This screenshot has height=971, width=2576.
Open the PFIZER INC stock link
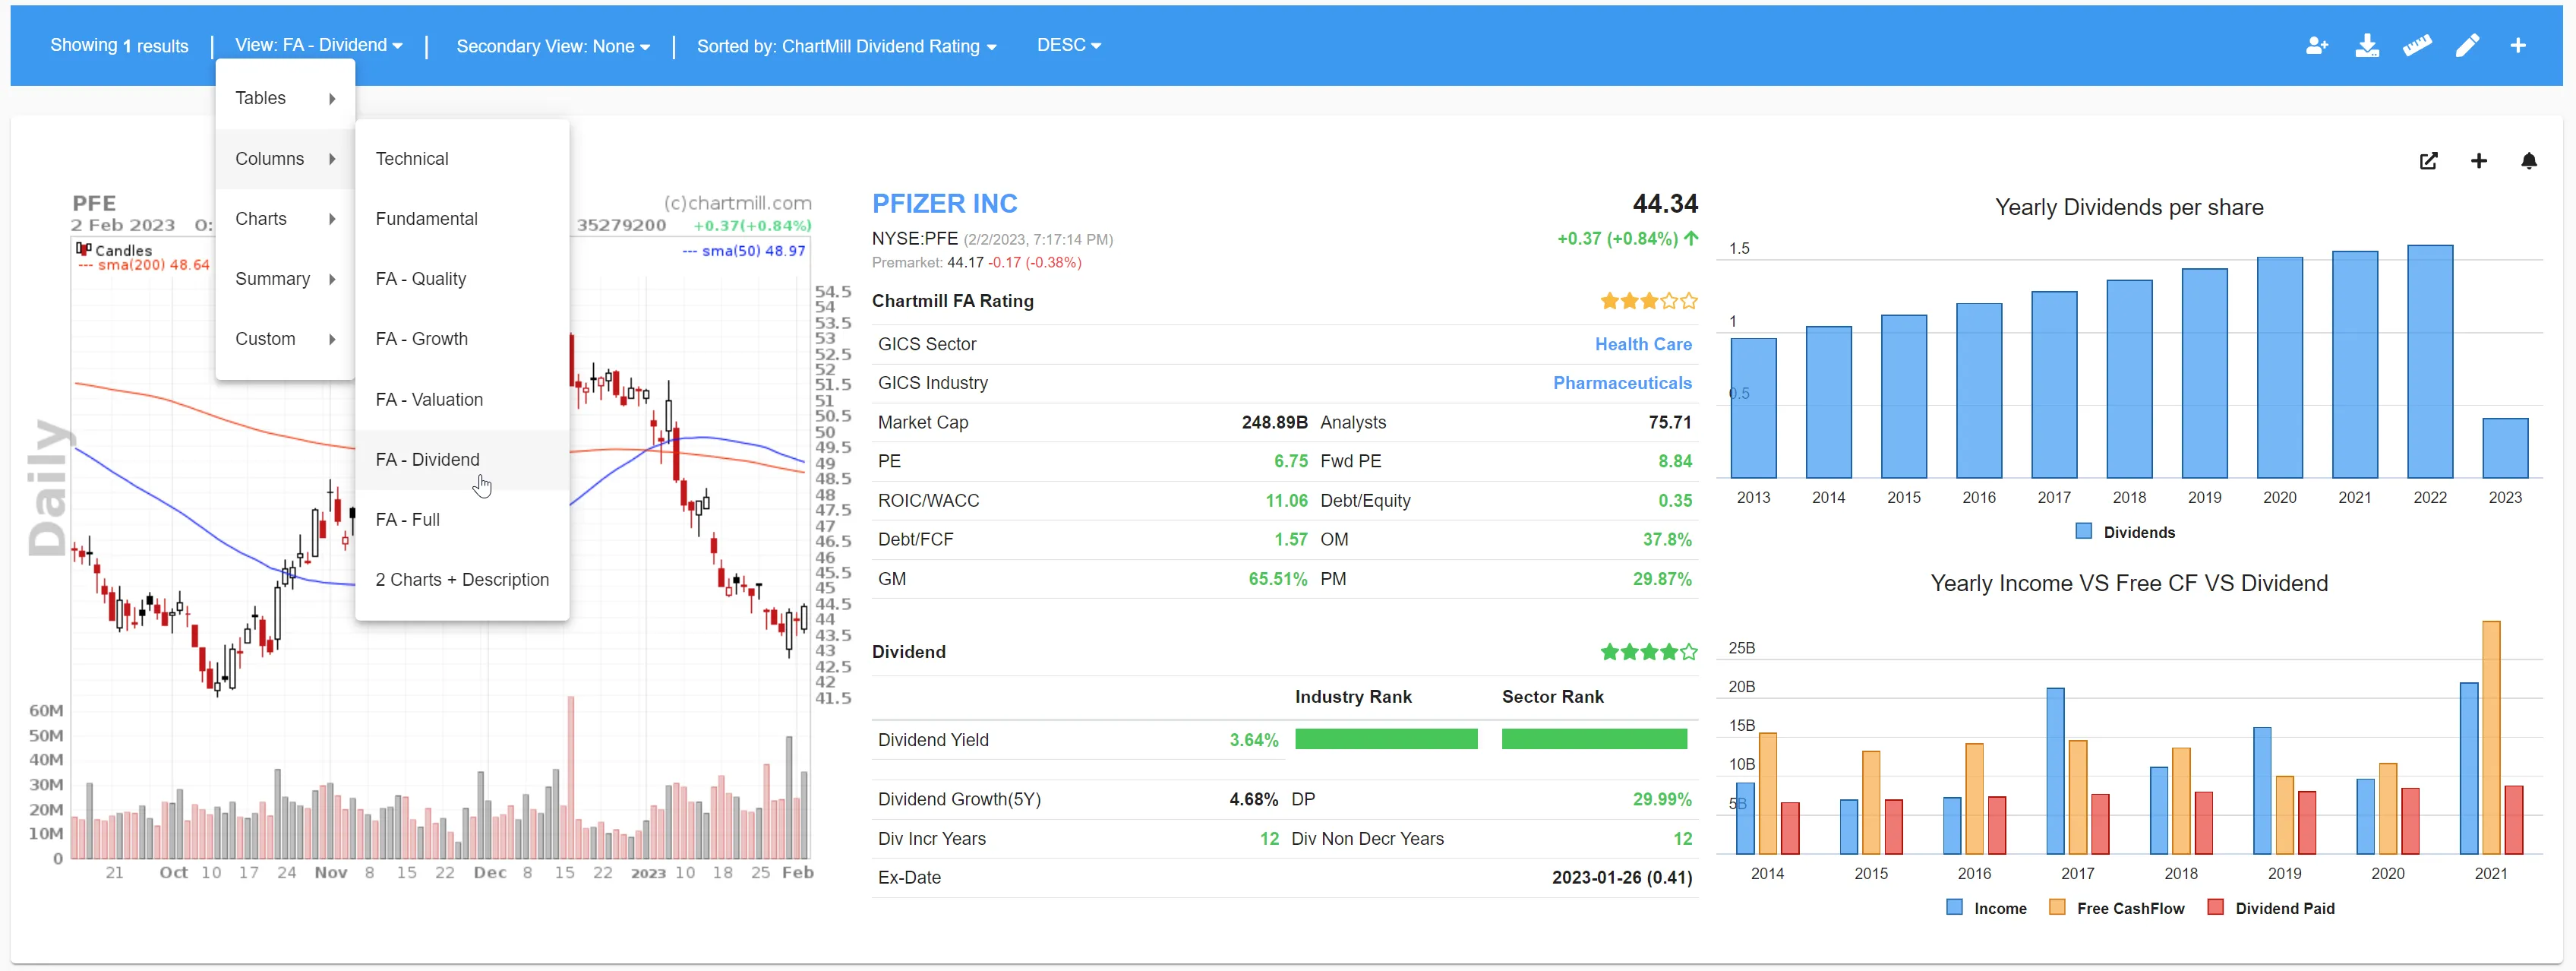tap(944, 204)
